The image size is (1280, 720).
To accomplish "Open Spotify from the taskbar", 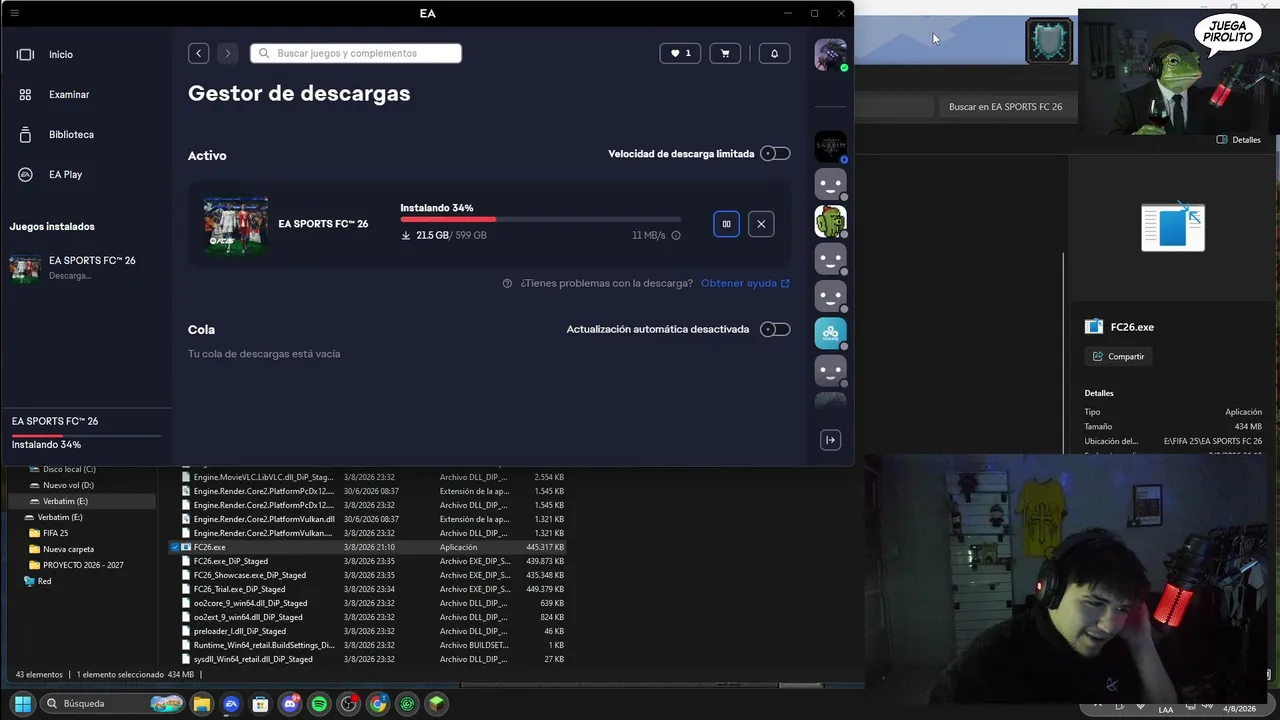I will [319, 704].
